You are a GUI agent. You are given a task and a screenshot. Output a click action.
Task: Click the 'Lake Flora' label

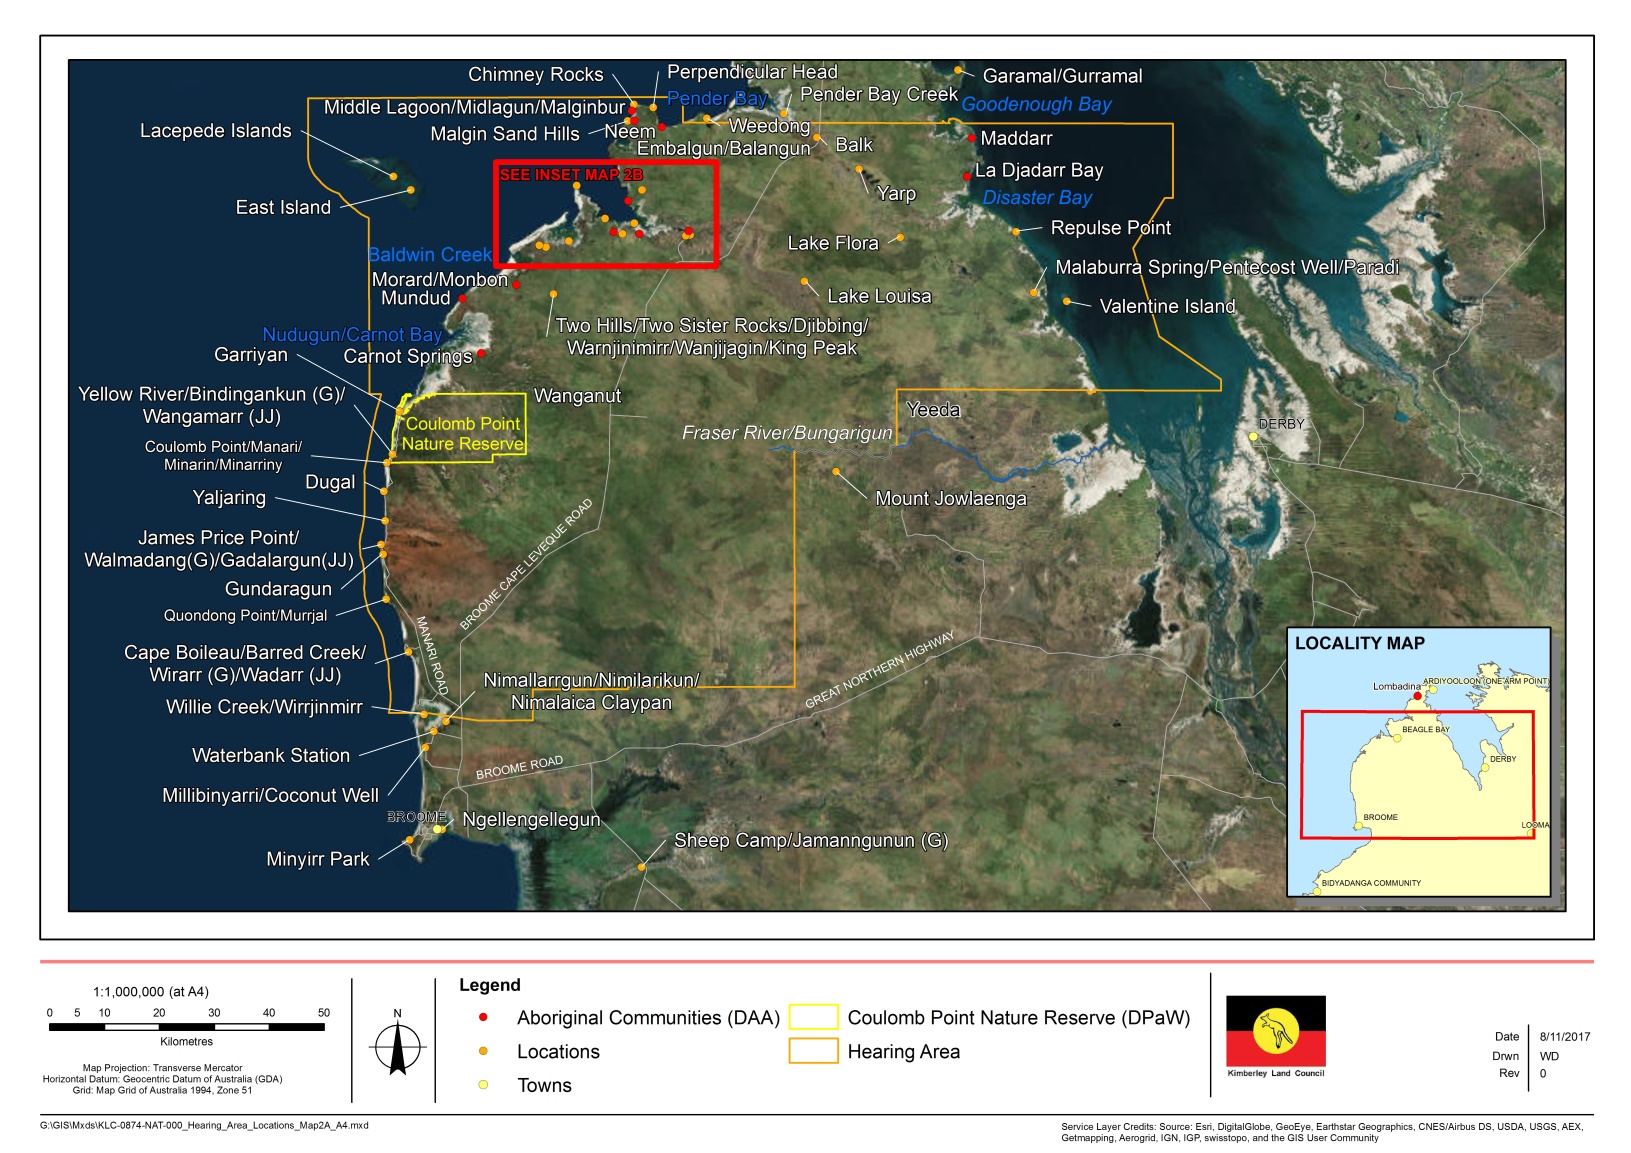833,243
